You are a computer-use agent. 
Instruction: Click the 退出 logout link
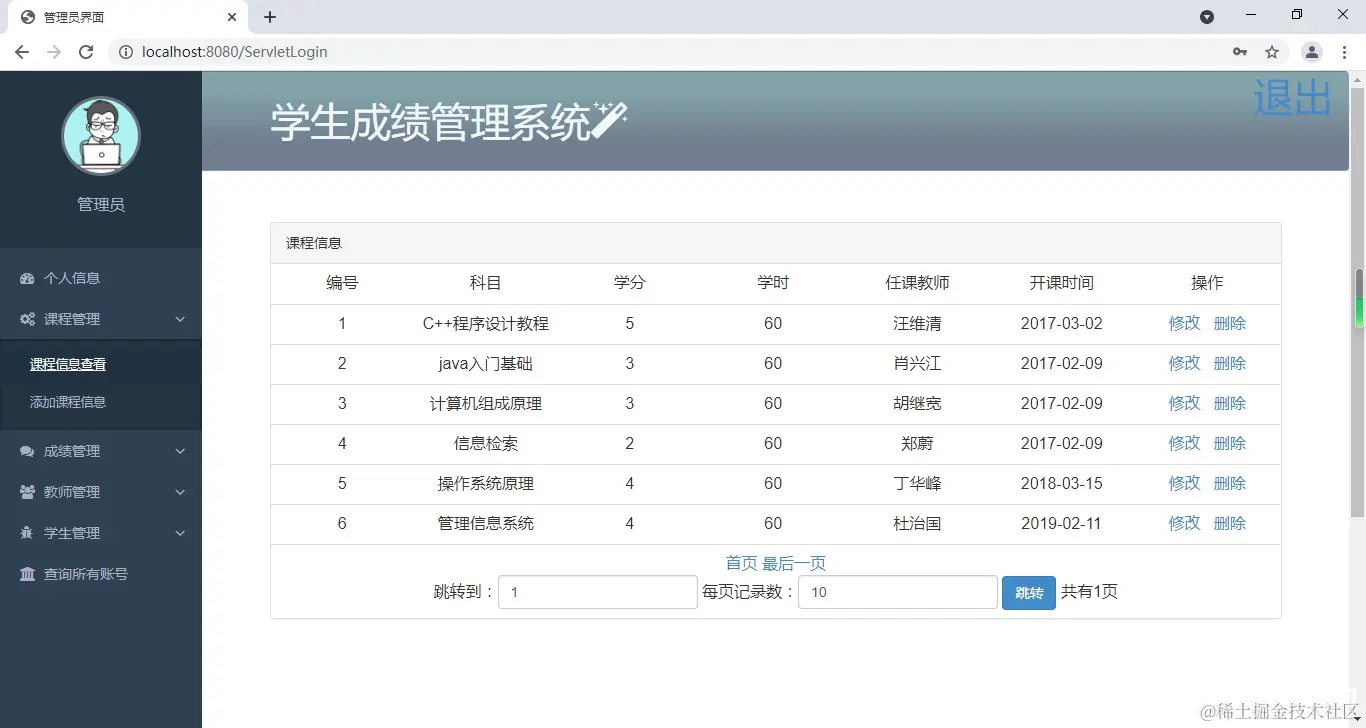tap(1292, 98)
